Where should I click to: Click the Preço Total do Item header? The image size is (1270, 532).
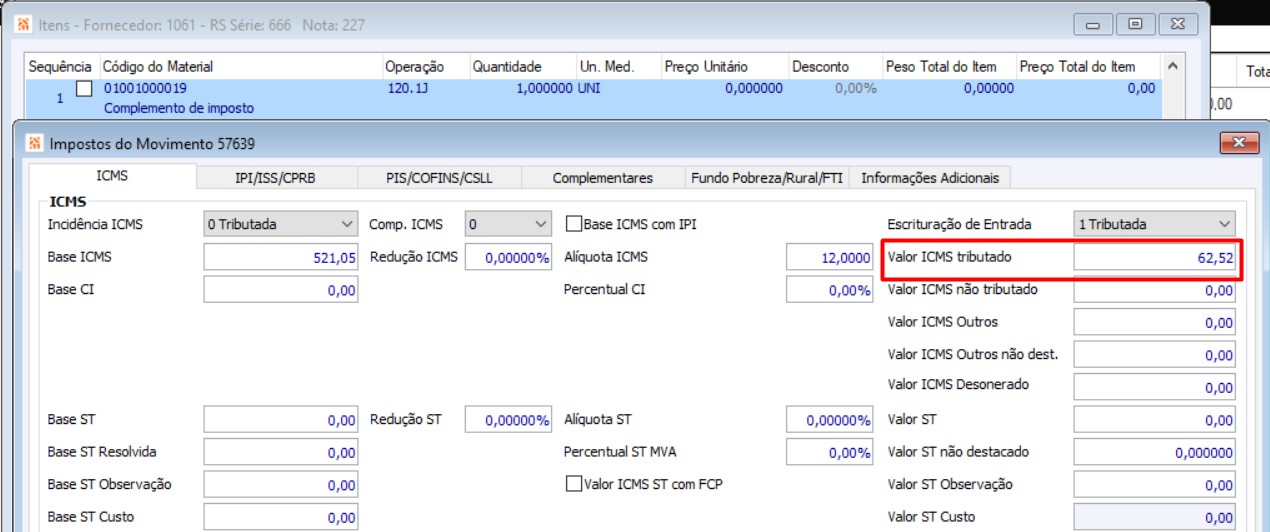tap(1087, 67)
